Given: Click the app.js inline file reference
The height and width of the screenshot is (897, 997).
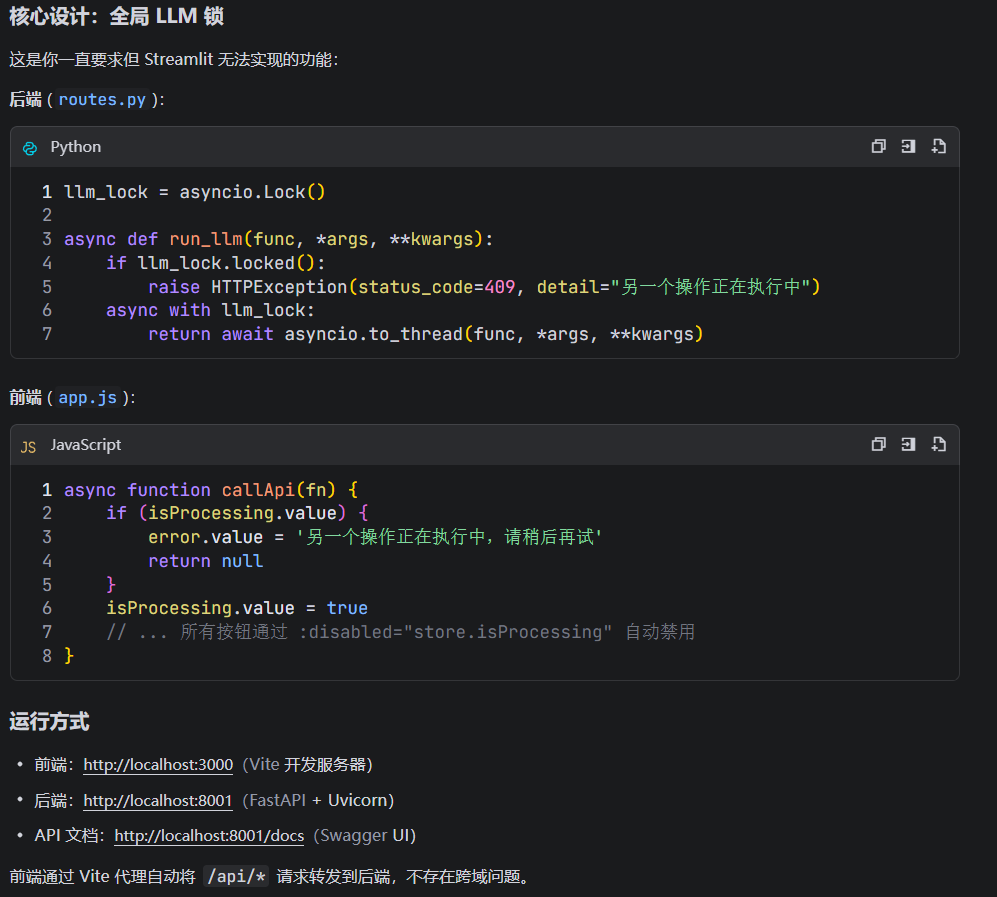Looking at the screenshot, I should tap(88, 397).
